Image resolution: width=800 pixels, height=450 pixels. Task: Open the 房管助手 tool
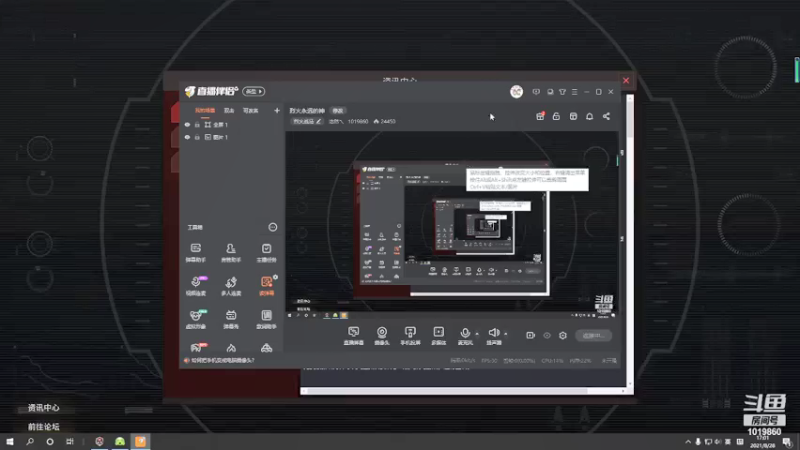(231, 253)
